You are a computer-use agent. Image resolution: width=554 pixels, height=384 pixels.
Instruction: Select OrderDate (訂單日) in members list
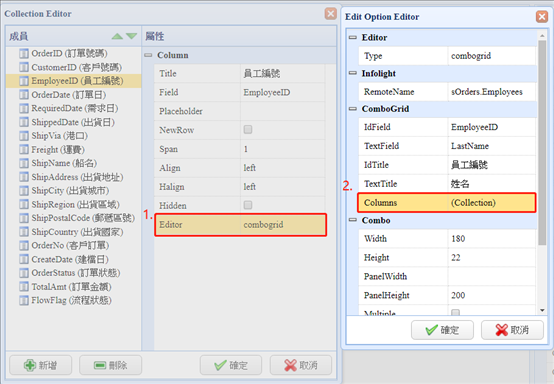(69, 95)
